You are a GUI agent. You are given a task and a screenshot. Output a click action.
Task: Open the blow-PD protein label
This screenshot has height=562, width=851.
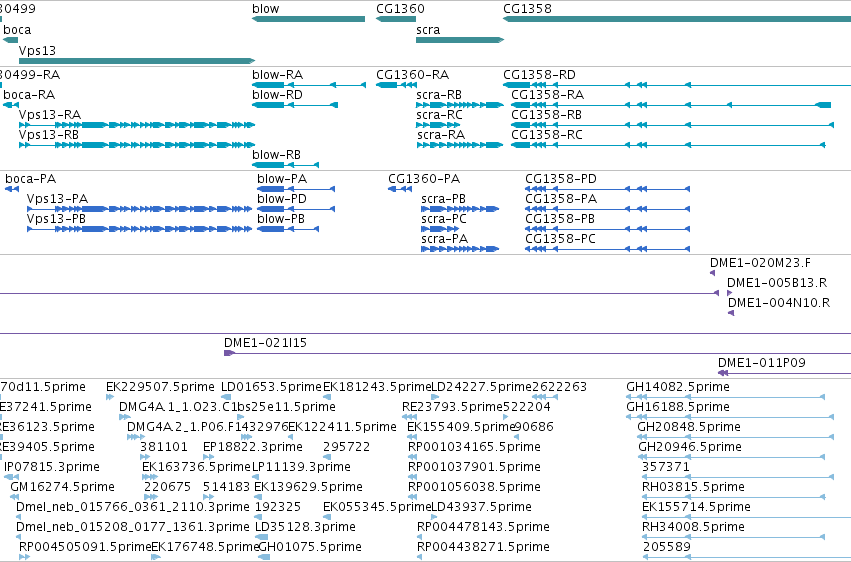click(x=282, y=199)
